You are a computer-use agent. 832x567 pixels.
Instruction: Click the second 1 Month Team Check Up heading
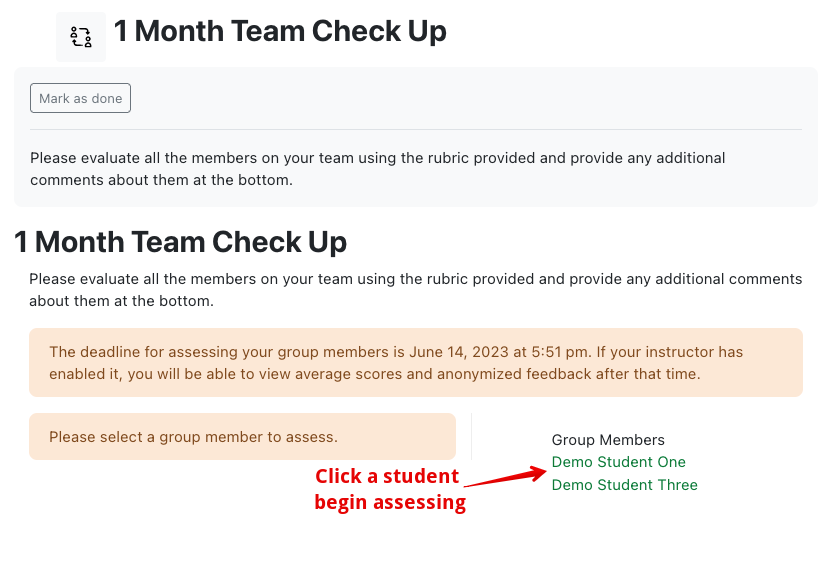pyautogui.click(x=180, y=242)
